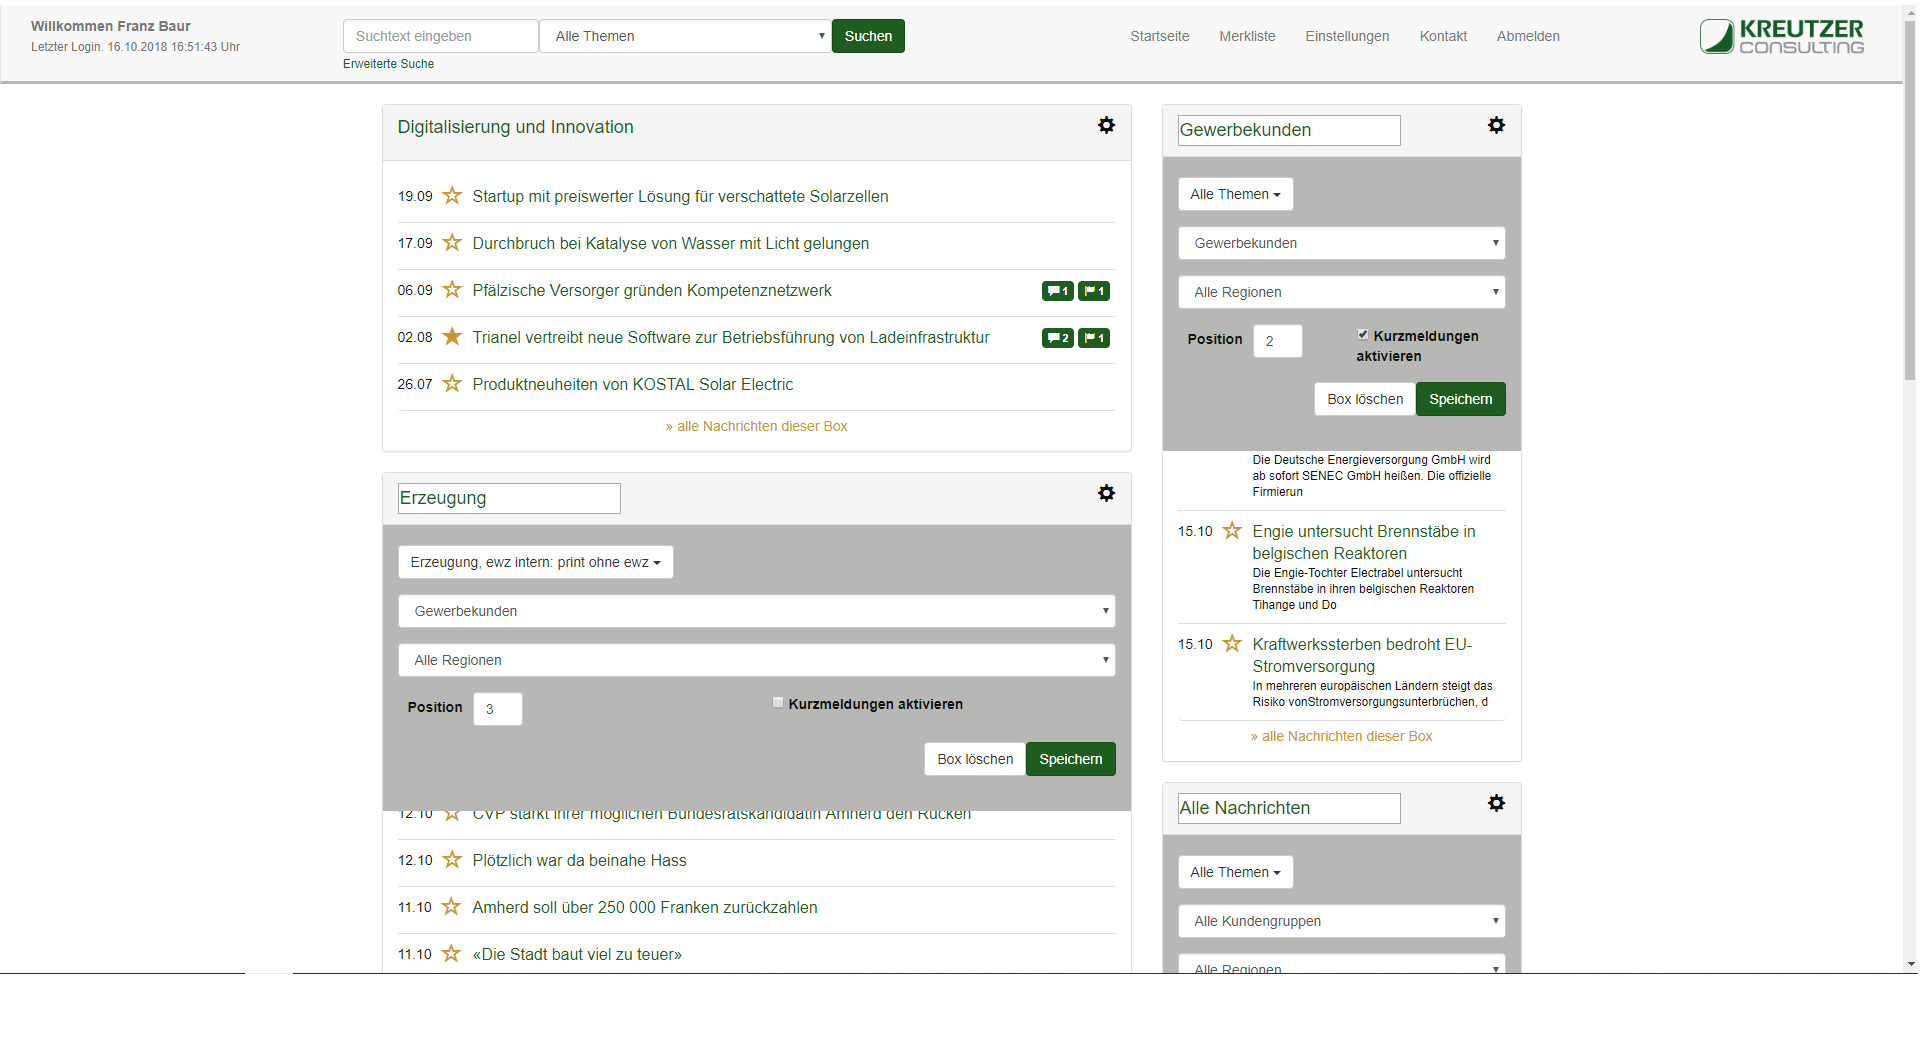This screenshot has height=1040, width=1920.
Task: Click Speichern button in Erzeugung box
Action: coord(1070,759)
